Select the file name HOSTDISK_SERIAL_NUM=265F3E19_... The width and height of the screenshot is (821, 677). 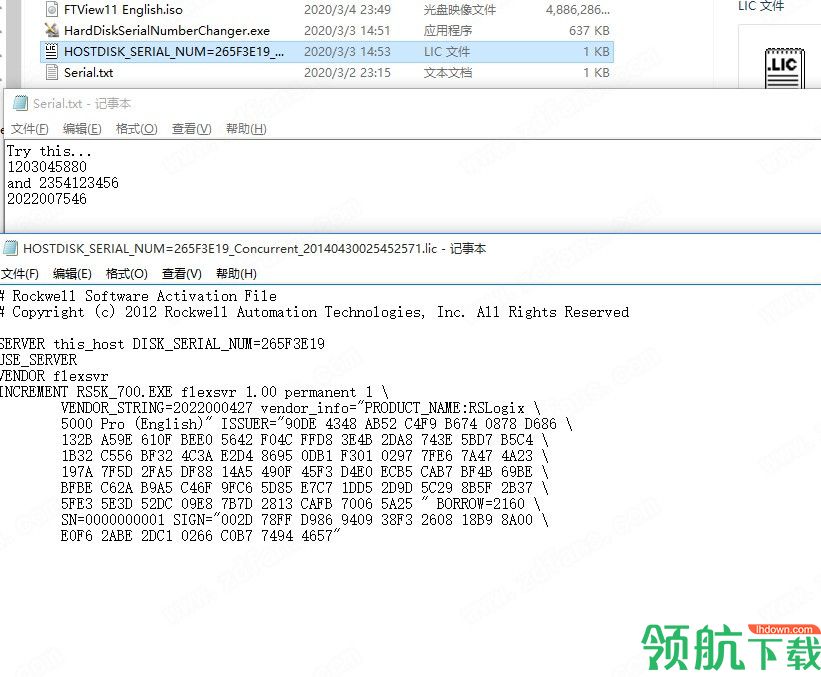pyautogui.click(x=174, y=51)
